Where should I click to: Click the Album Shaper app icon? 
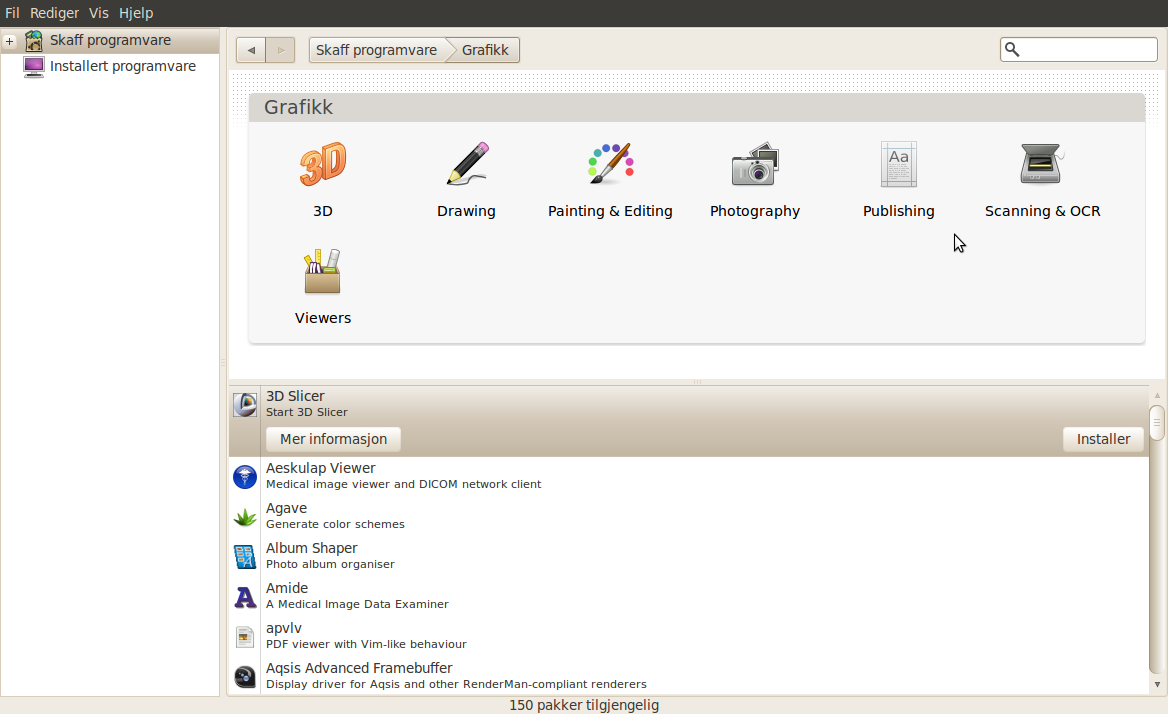[245, 556]
